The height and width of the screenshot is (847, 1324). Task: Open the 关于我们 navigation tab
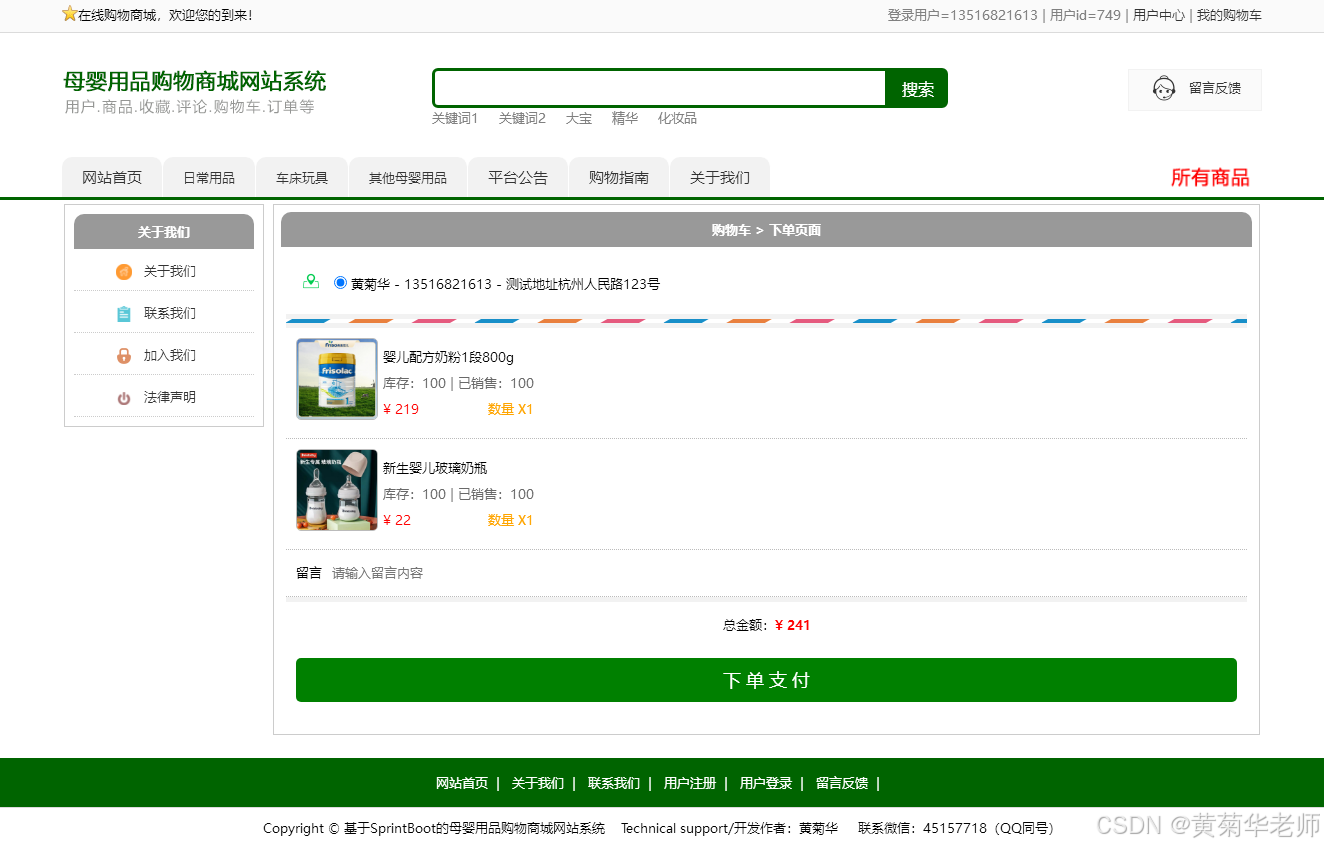720,178
